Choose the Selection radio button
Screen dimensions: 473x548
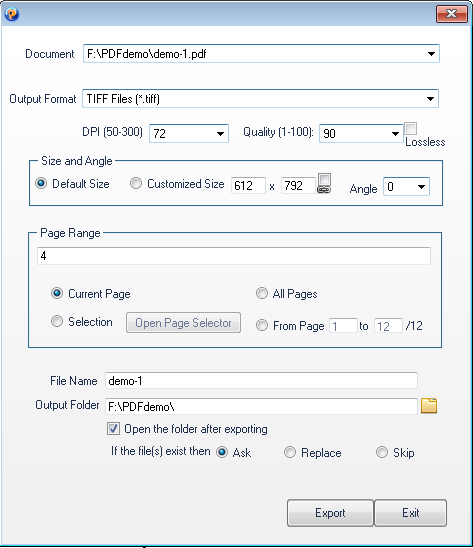point(57,321)
